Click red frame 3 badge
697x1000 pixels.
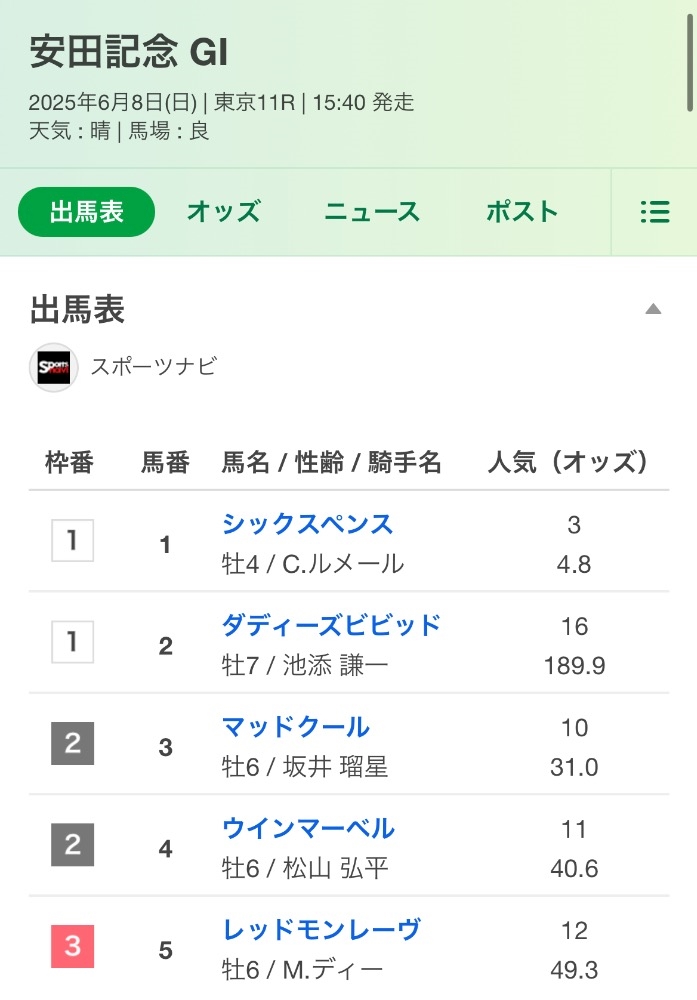72,947
